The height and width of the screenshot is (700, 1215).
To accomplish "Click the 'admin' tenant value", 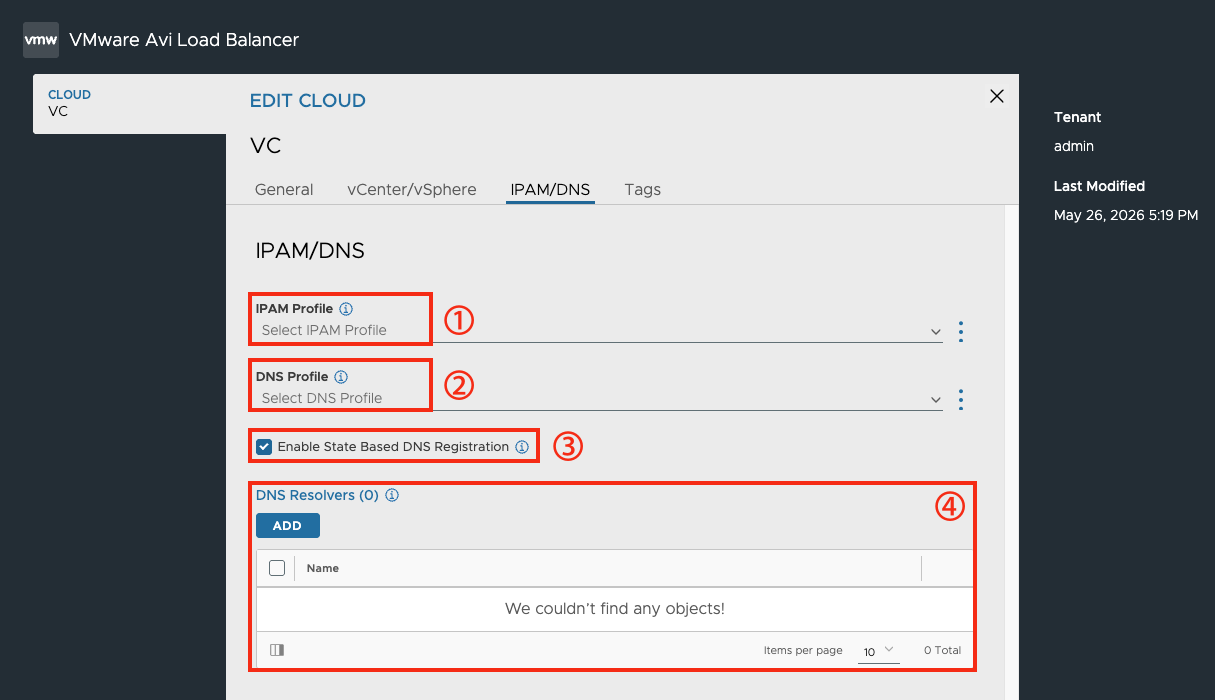I will tap(1074, 146).
